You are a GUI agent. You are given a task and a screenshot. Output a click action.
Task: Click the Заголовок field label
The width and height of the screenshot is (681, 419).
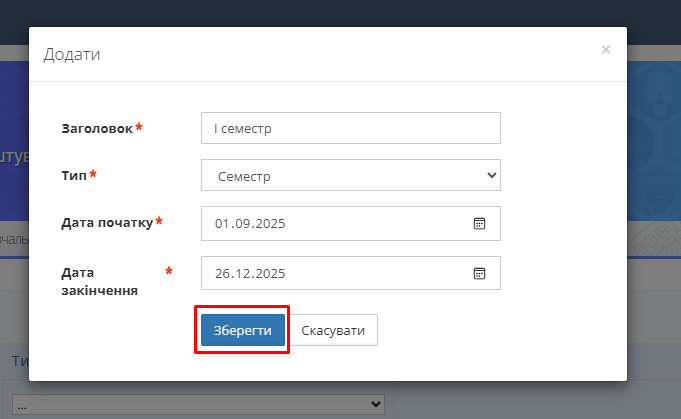click(x=97, y=128)
